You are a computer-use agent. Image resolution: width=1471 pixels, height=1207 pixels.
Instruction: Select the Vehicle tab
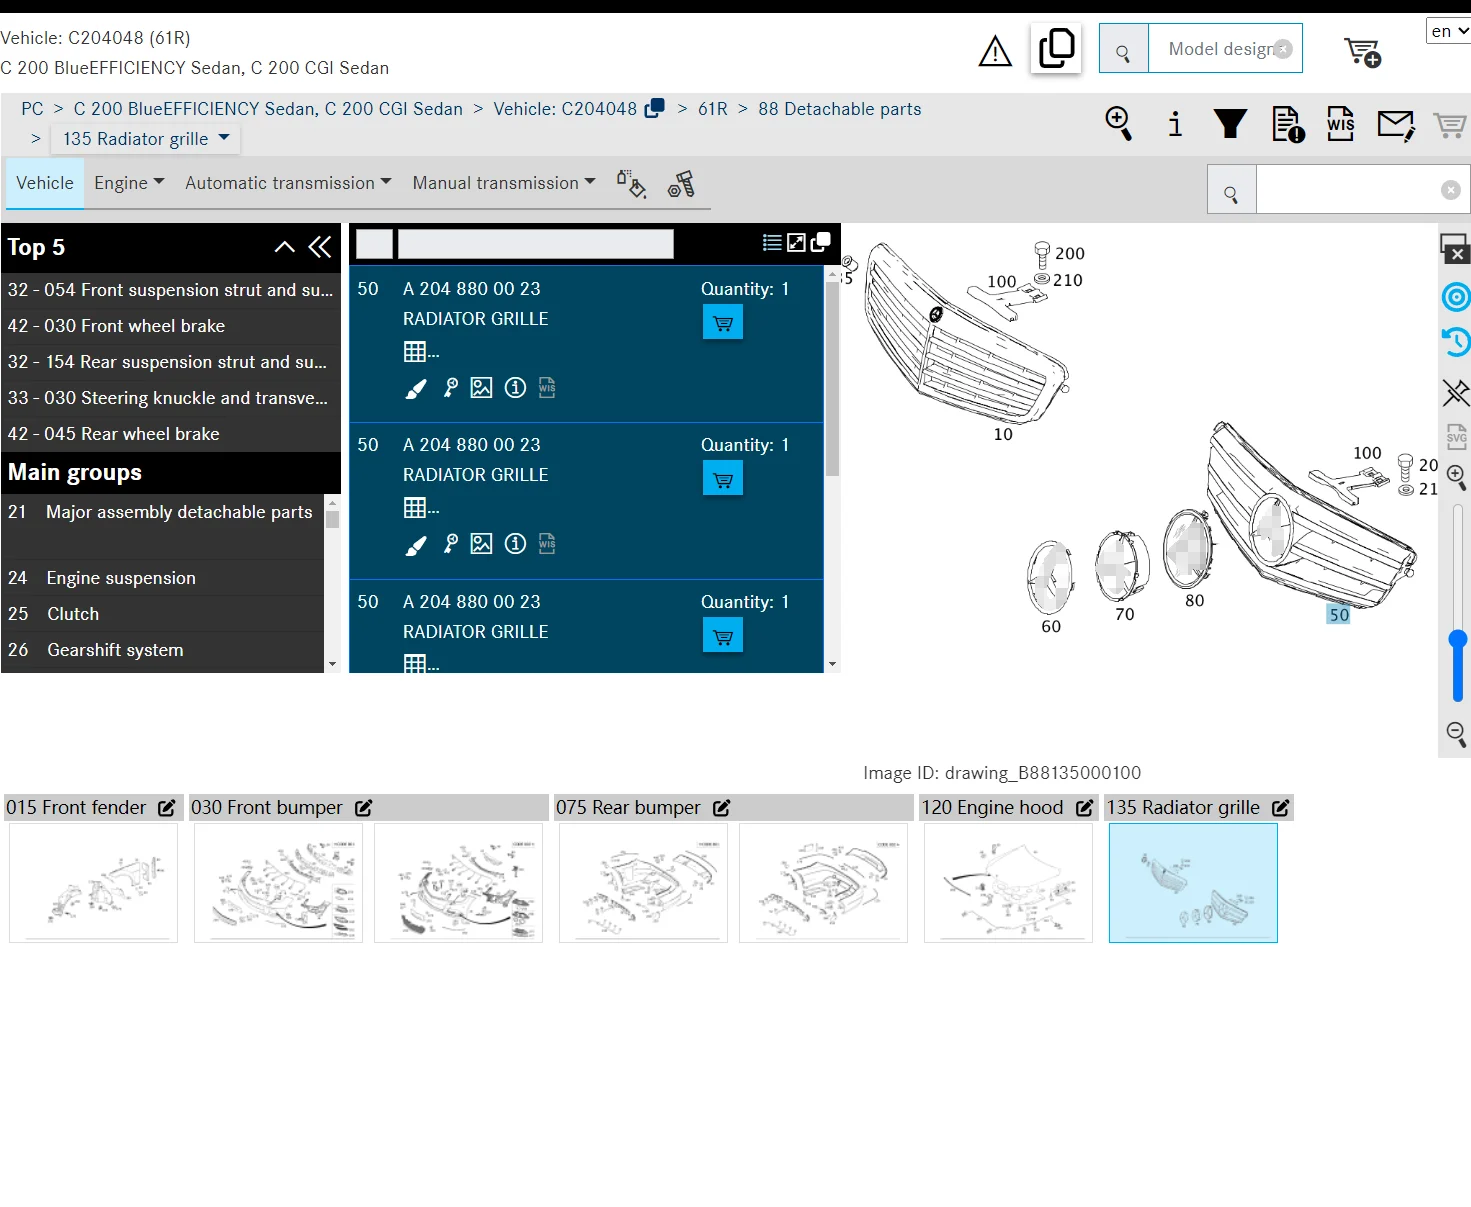45,183
